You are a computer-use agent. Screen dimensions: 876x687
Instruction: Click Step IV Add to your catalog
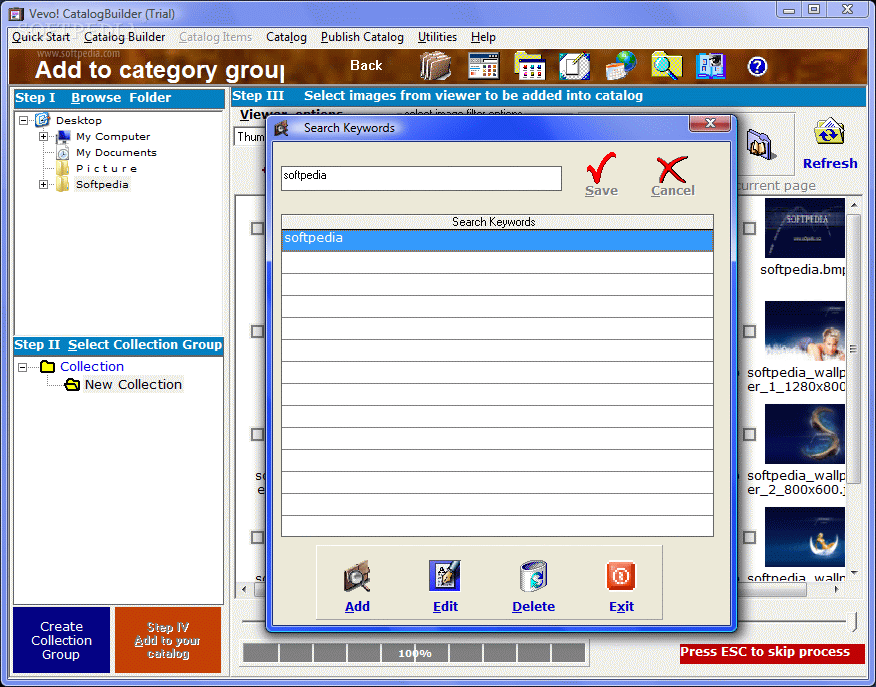[x=168, y=640]
